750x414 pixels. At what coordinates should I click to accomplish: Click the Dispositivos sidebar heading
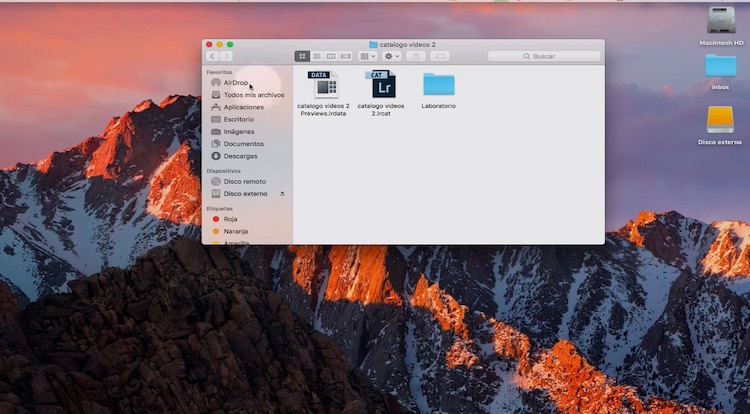[223, 171]
